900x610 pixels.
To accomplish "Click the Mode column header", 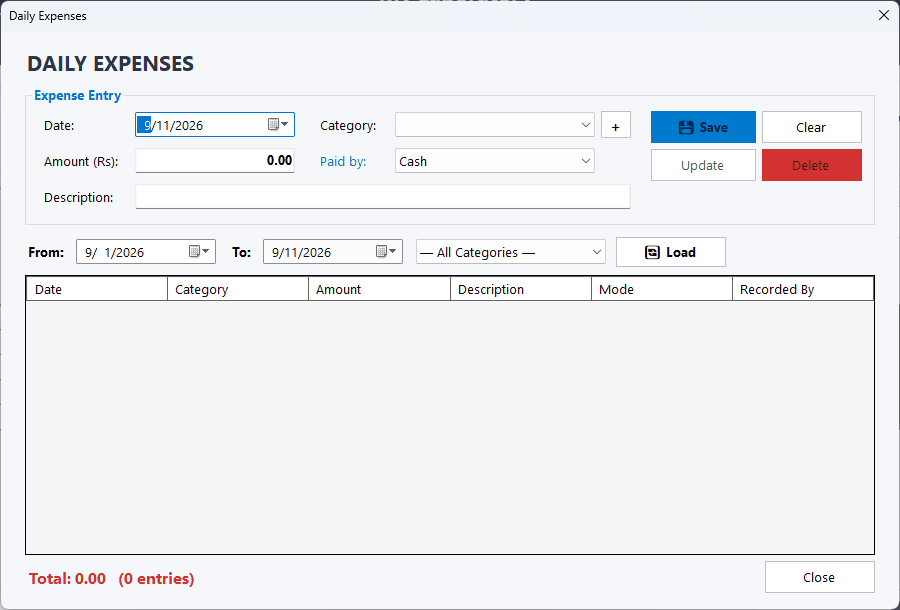I will click(x=662, y=289).
